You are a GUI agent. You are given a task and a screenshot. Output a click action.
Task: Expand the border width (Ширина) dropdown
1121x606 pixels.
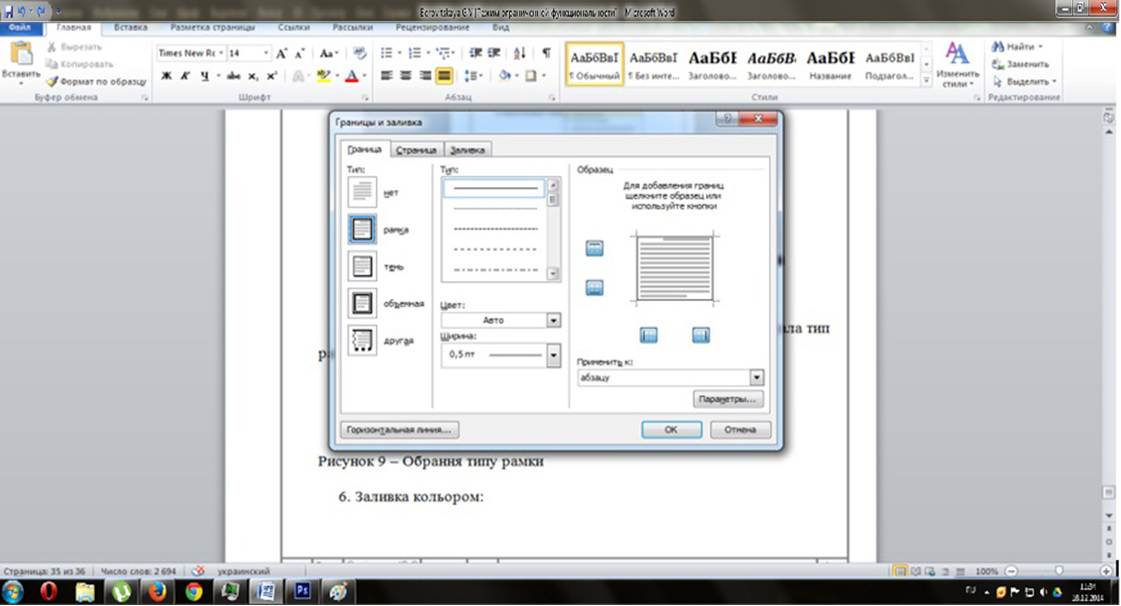pyautogui.click(x=553, y=354)
